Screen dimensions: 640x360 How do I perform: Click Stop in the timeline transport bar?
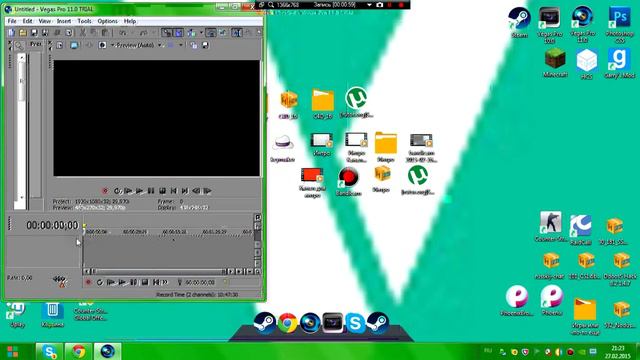(144, 282)
